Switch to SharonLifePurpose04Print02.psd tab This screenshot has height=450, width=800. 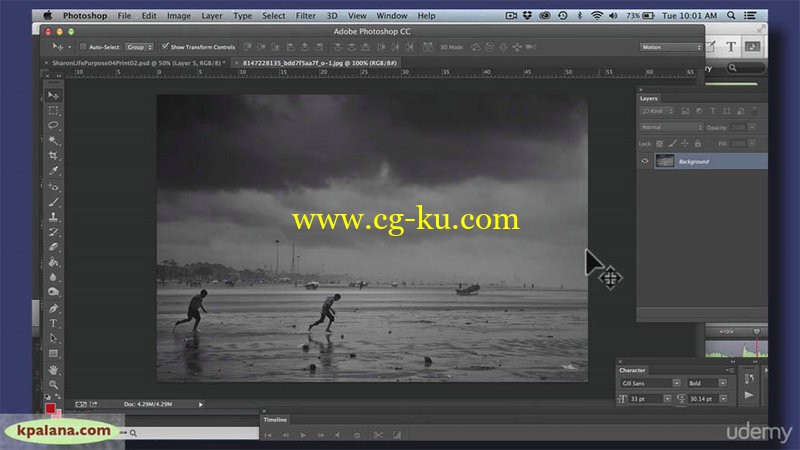(x=136, y=63)
